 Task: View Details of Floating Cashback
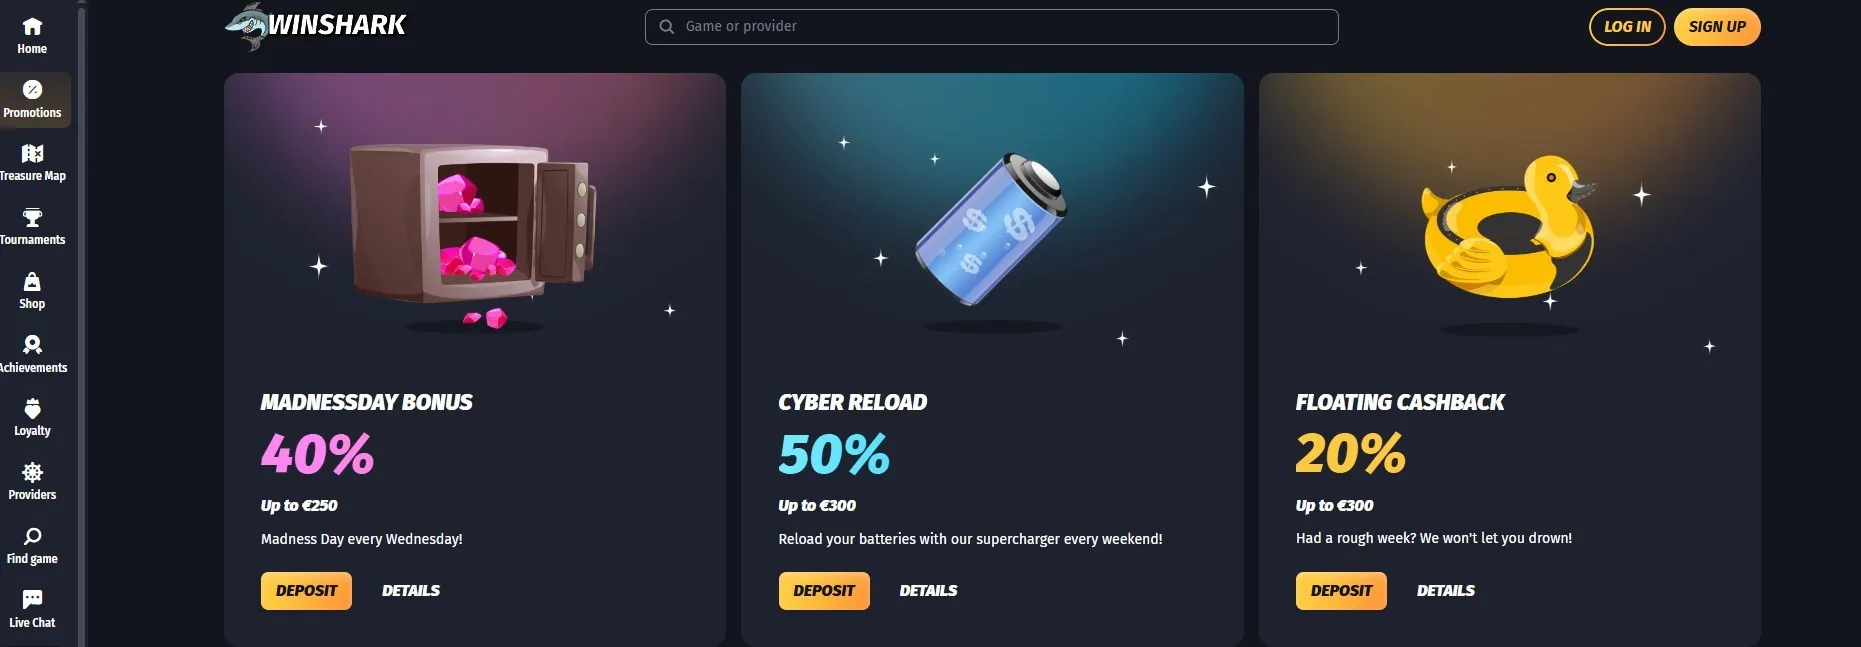pos(1446,591)
